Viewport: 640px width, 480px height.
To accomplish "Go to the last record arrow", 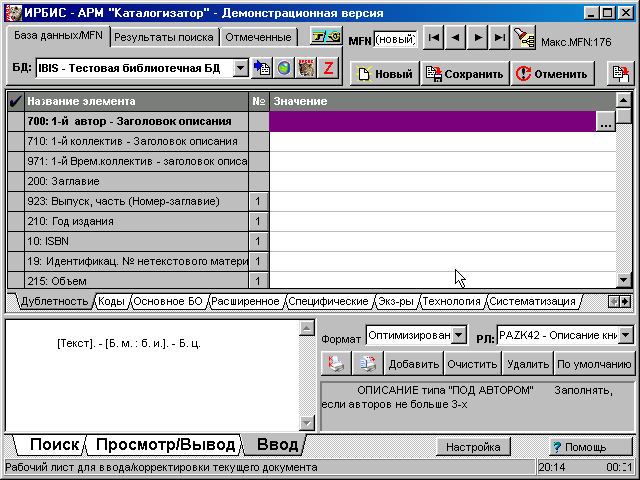I will click(497, 37).
